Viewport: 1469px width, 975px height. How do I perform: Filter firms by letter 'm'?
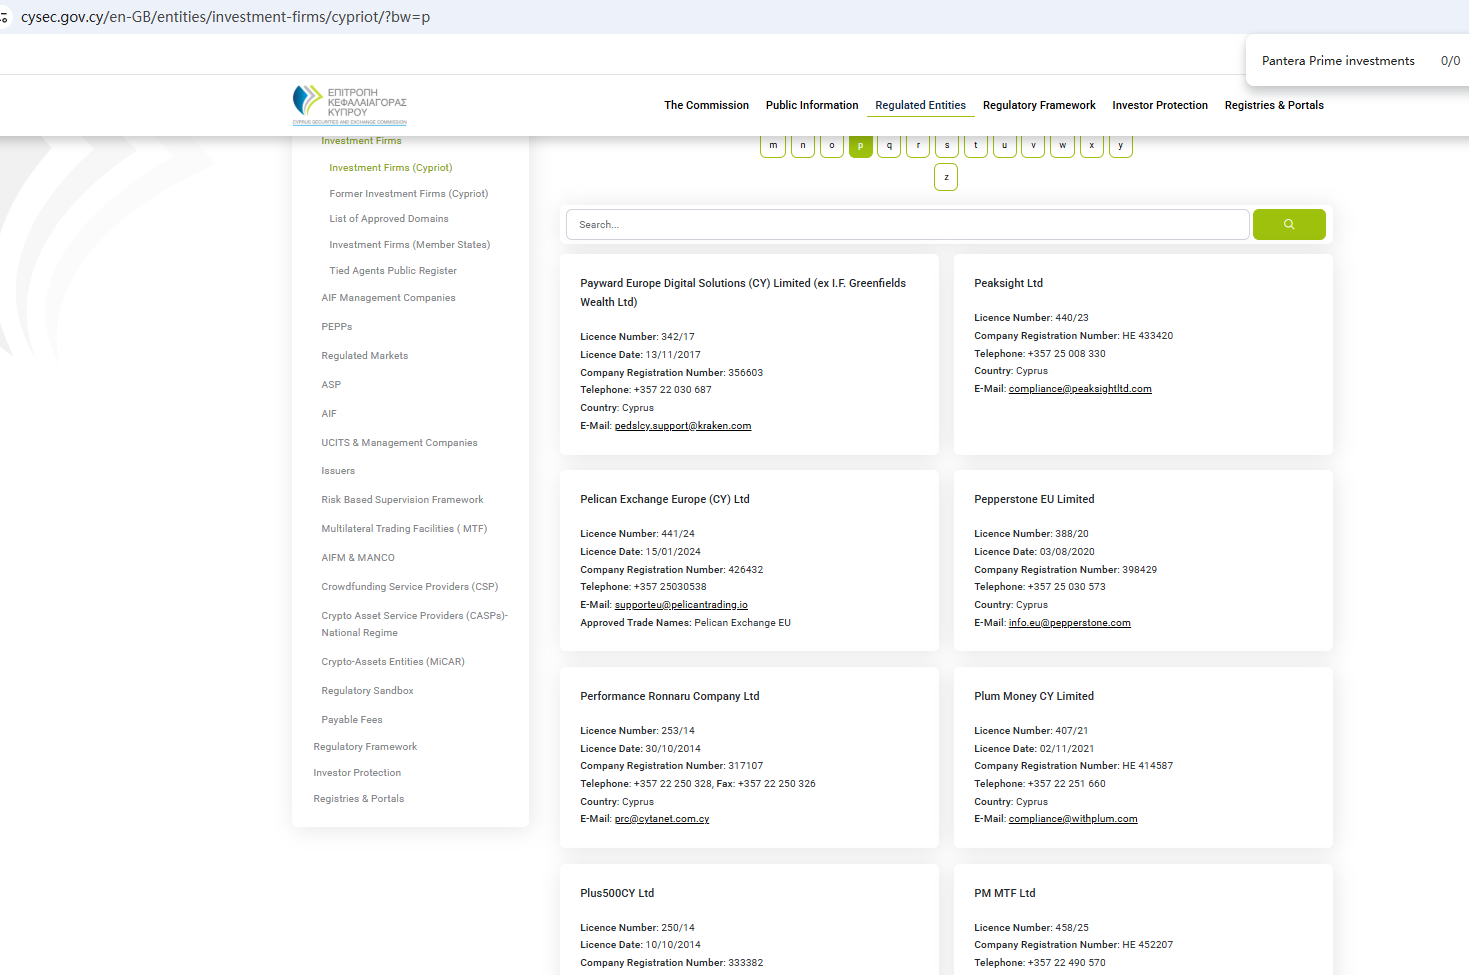(x=773, y=146)
